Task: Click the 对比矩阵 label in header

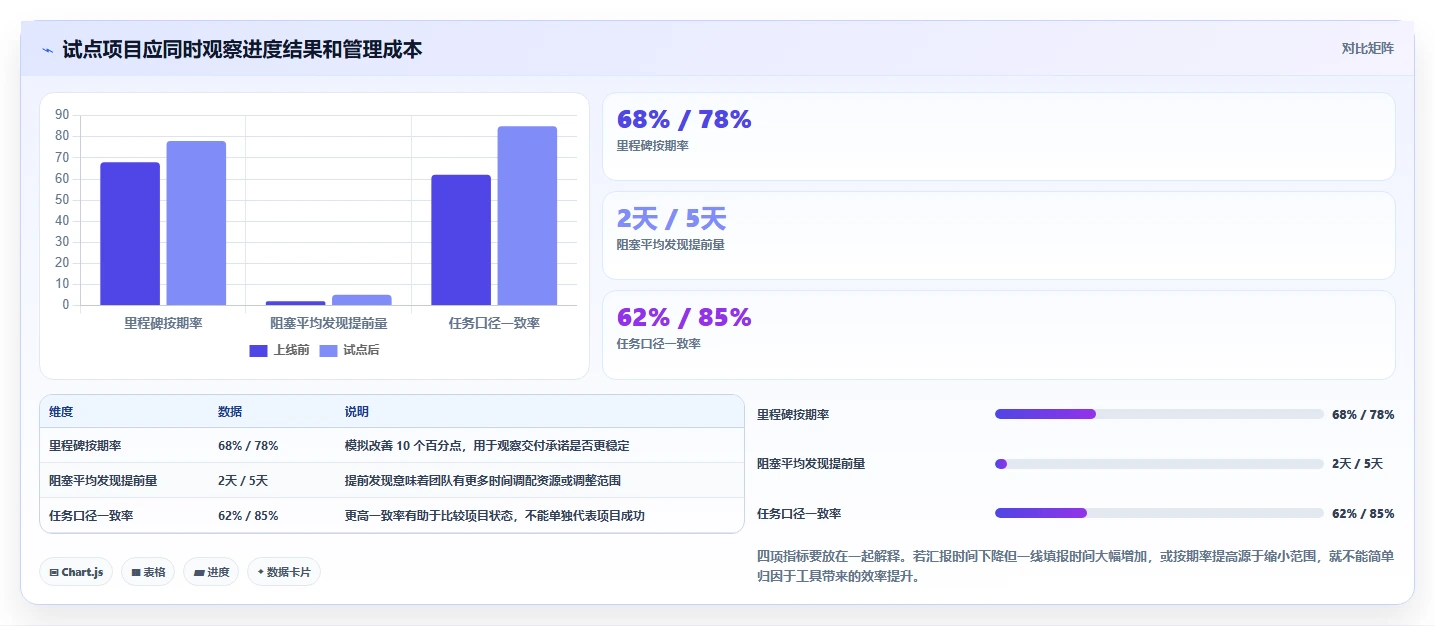Action: (x=1367, y=48)
